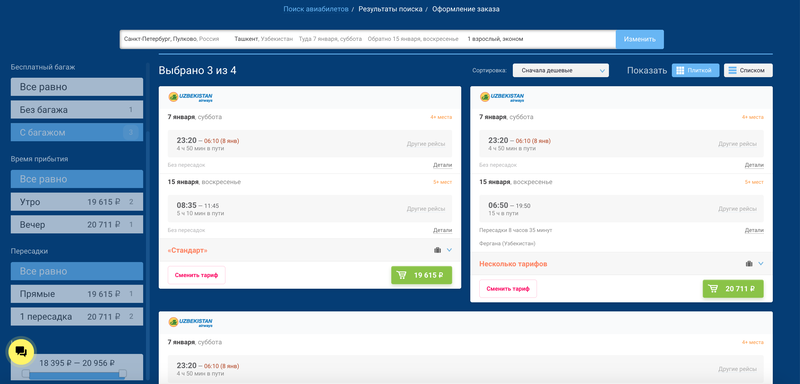Click Изменить to modify search
This screenshot has width=800, height=384.
[x=640, y=39]
